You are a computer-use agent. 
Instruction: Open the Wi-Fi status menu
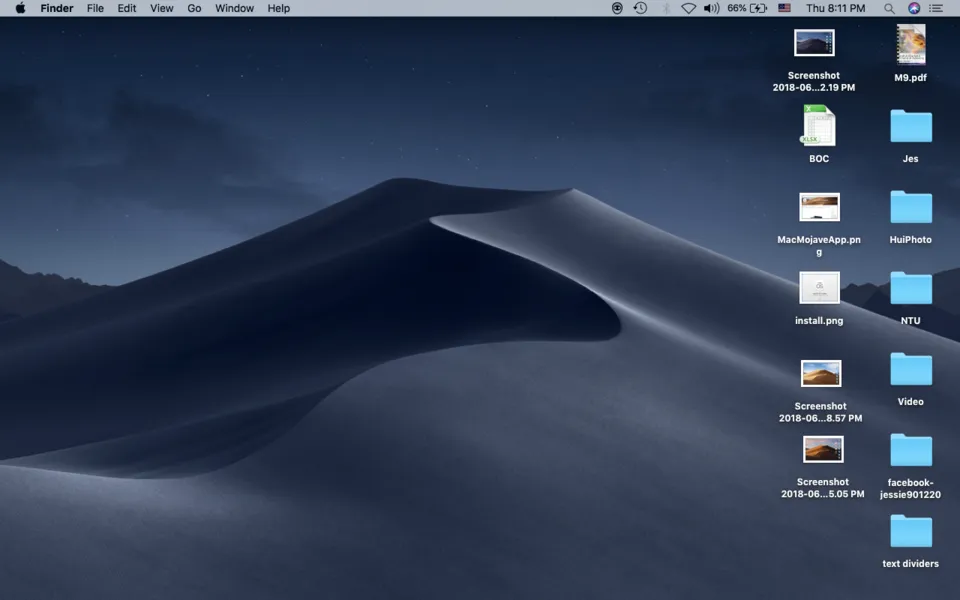click(x=688, y=8)
